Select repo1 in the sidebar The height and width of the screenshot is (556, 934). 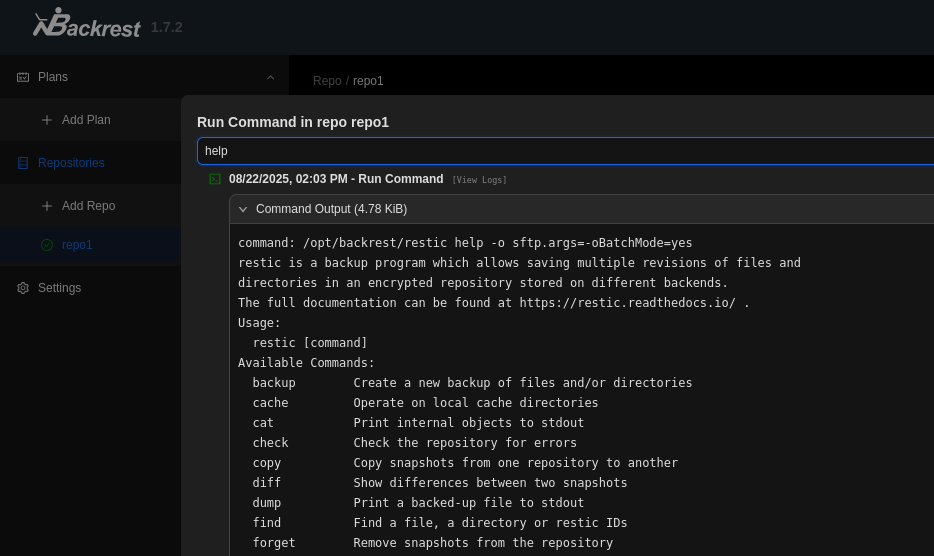pos(77,245)
